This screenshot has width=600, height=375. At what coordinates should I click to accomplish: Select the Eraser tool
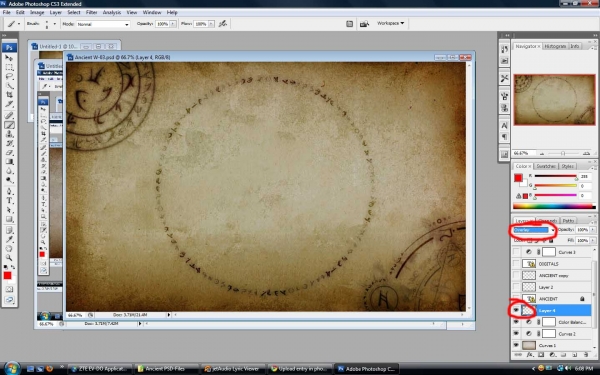coord(9,152)
